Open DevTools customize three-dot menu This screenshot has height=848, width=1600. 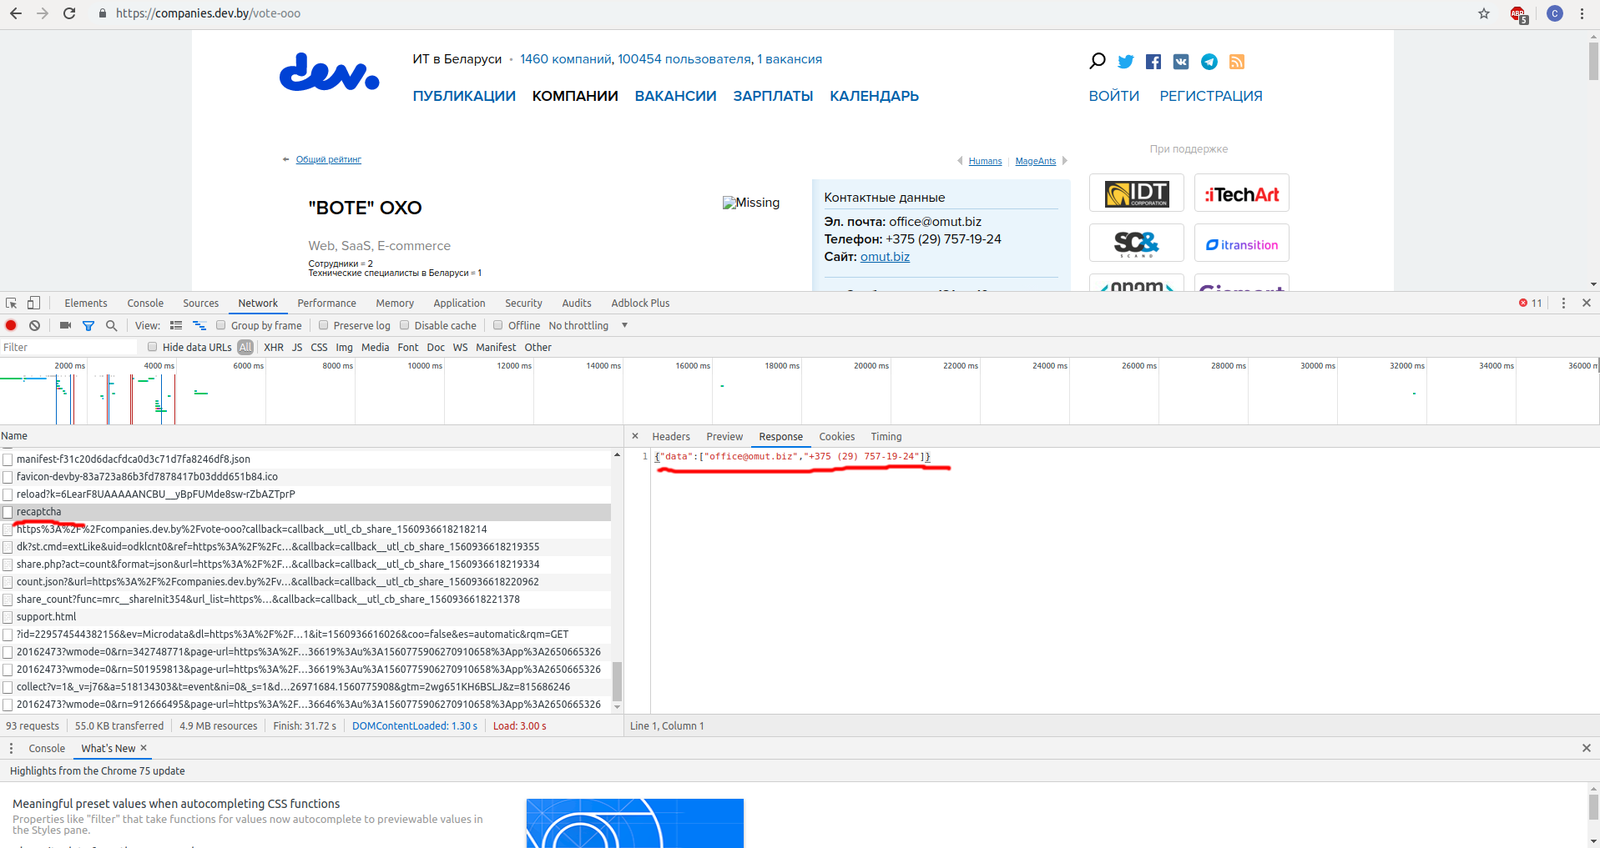(1563, 303)
